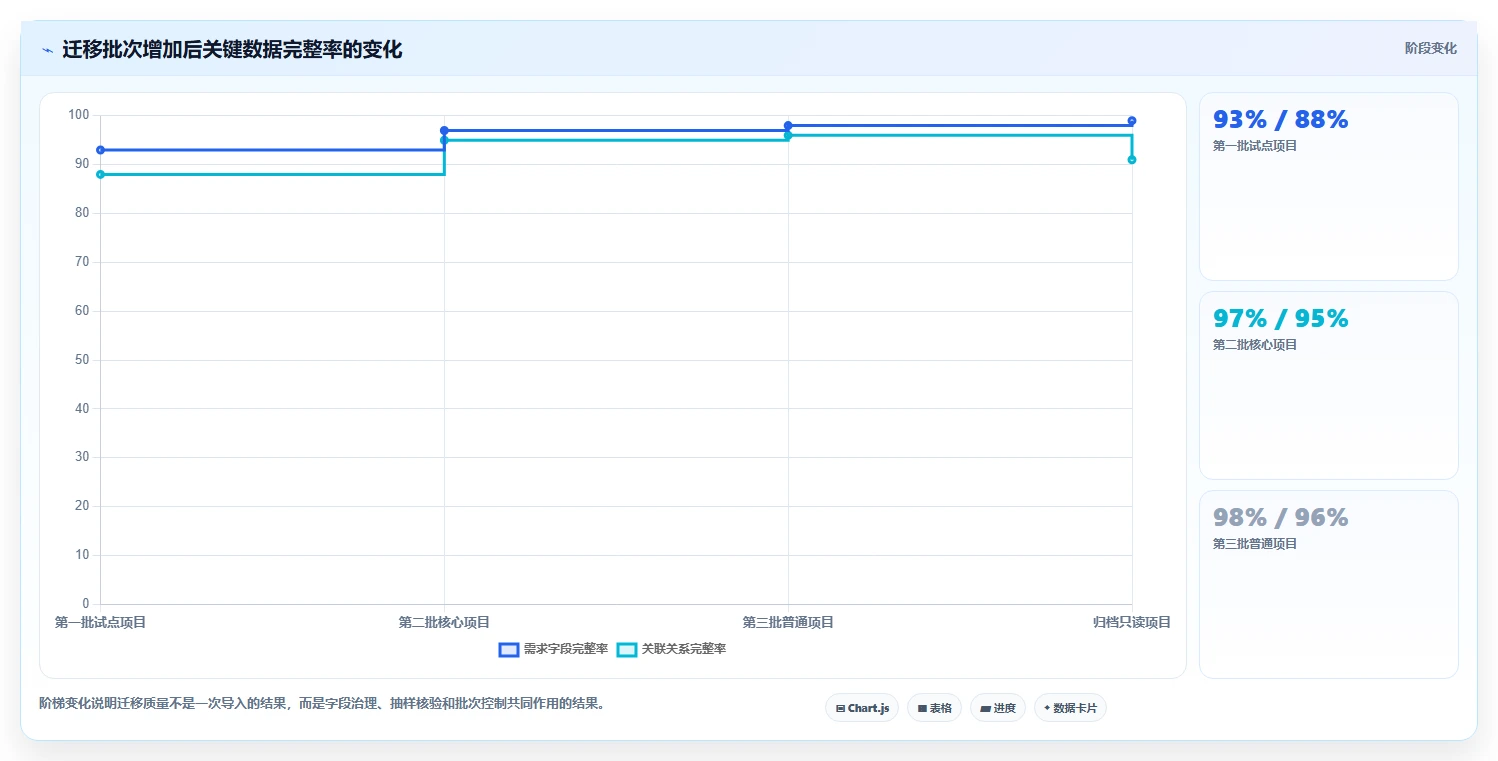Viewport: 1498px width, 761px height.
Task: Select the blue data point at 归档只读项目
Action: click(x=1132, y=121)
